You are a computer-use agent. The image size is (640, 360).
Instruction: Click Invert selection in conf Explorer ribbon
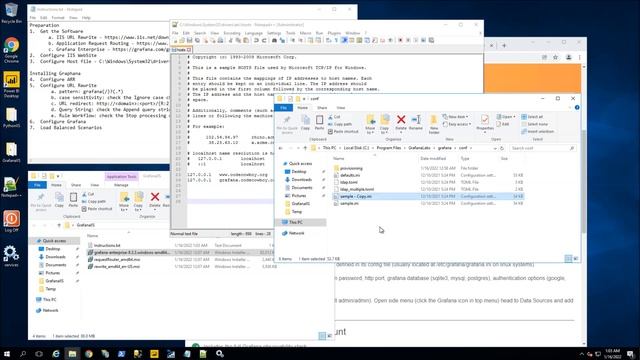click(x=538, y=131)
